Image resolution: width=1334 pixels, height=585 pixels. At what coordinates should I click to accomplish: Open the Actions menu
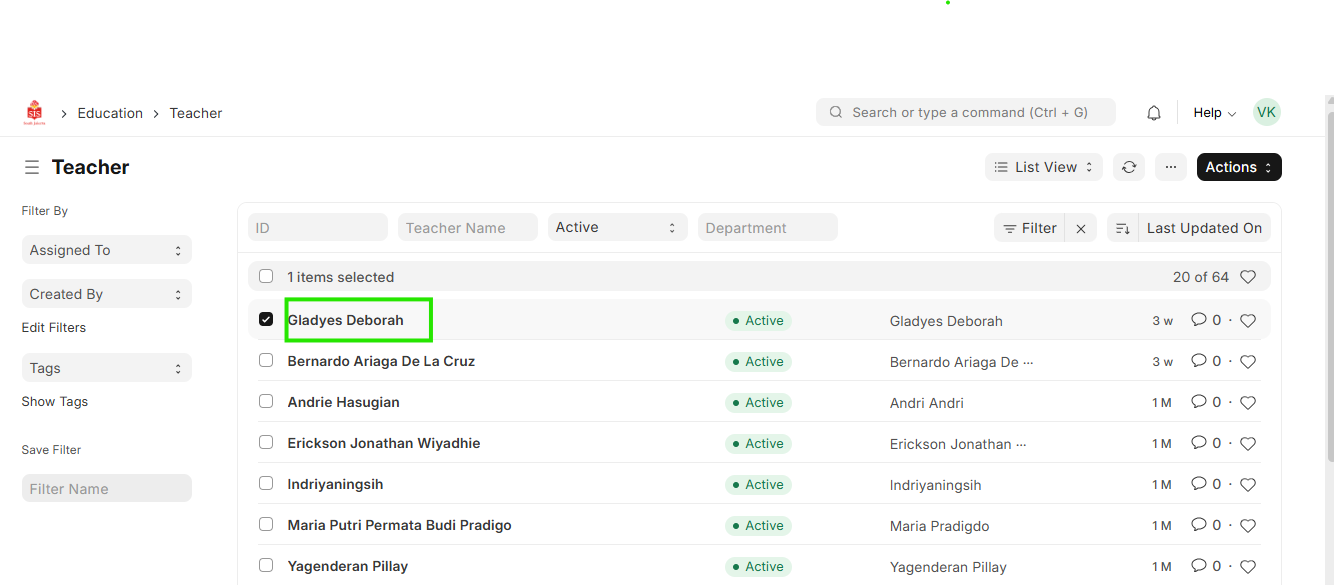coord(1238,167)
